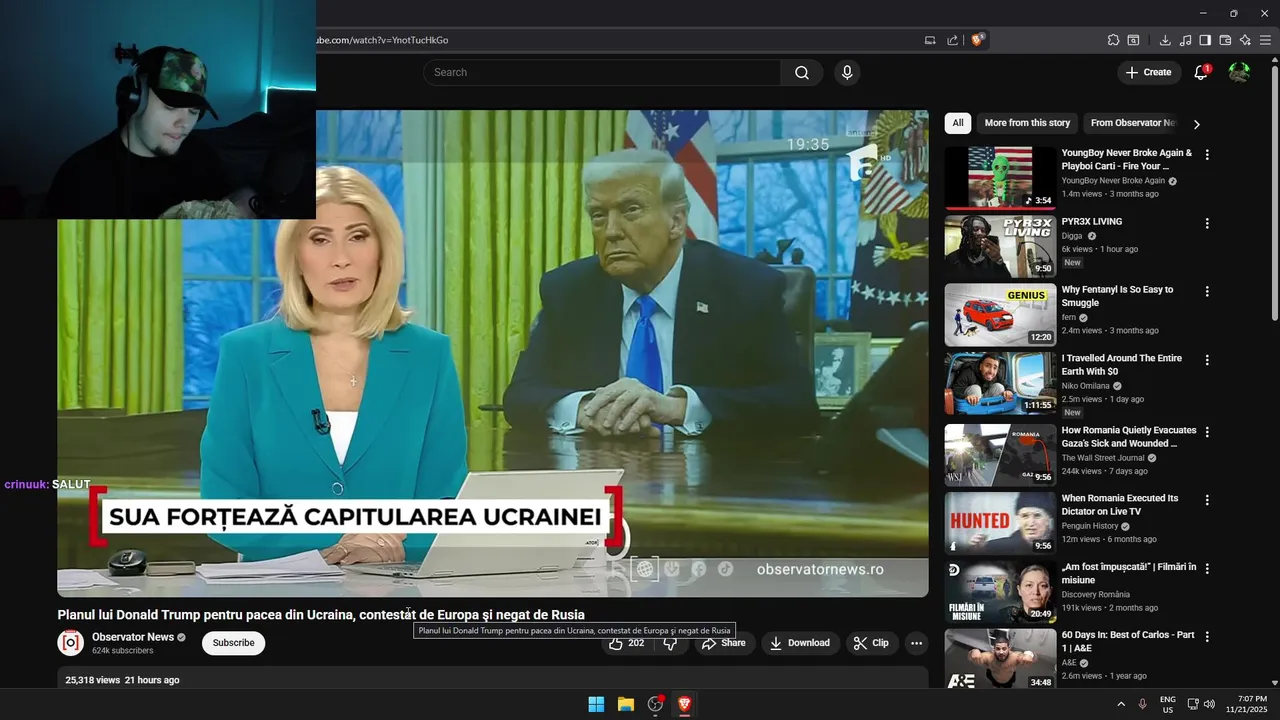
Task: Open ENG US language switcher in tray
Action: click(x=1167, y=704)
